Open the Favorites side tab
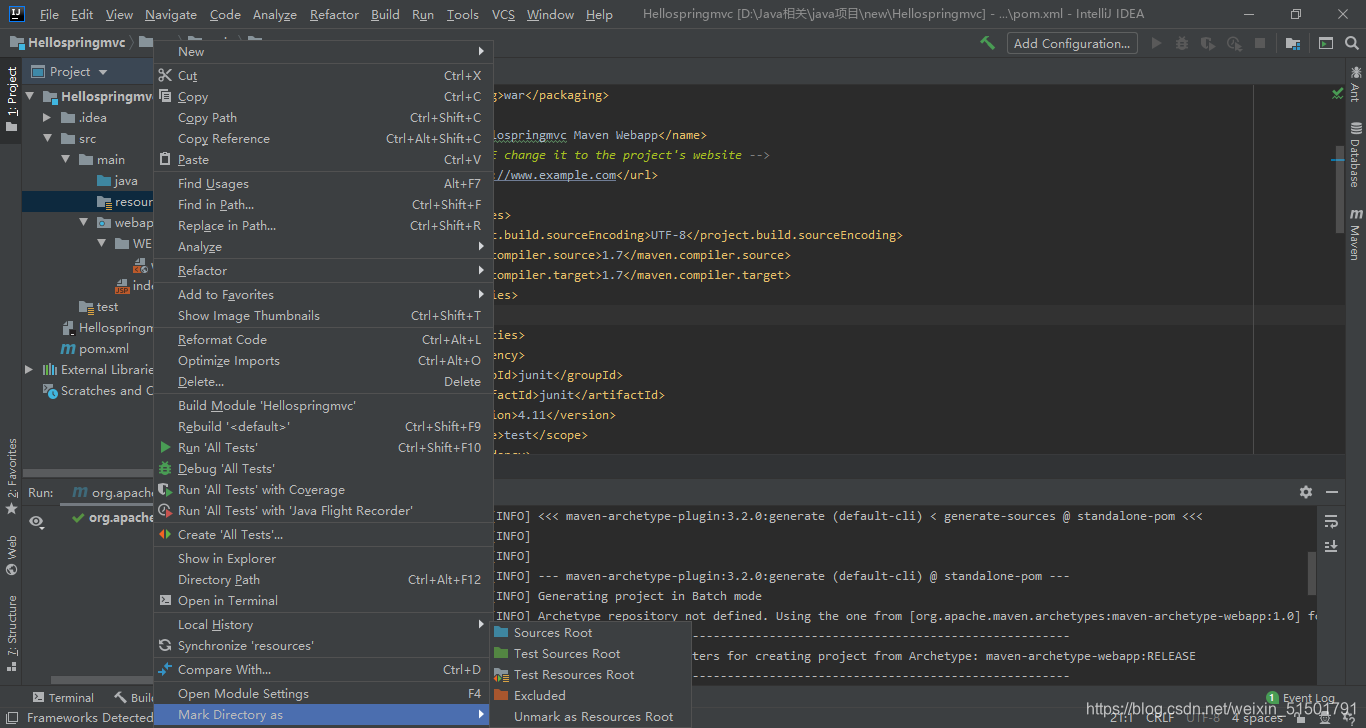The image size is (1366, 728). click(11, 476)
